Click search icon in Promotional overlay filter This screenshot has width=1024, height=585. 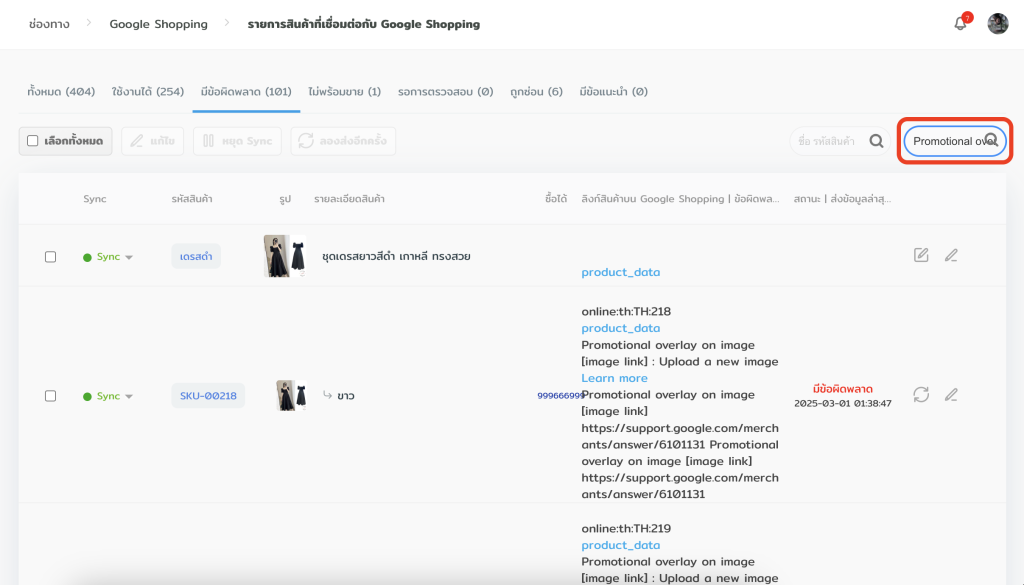[991, 141]
